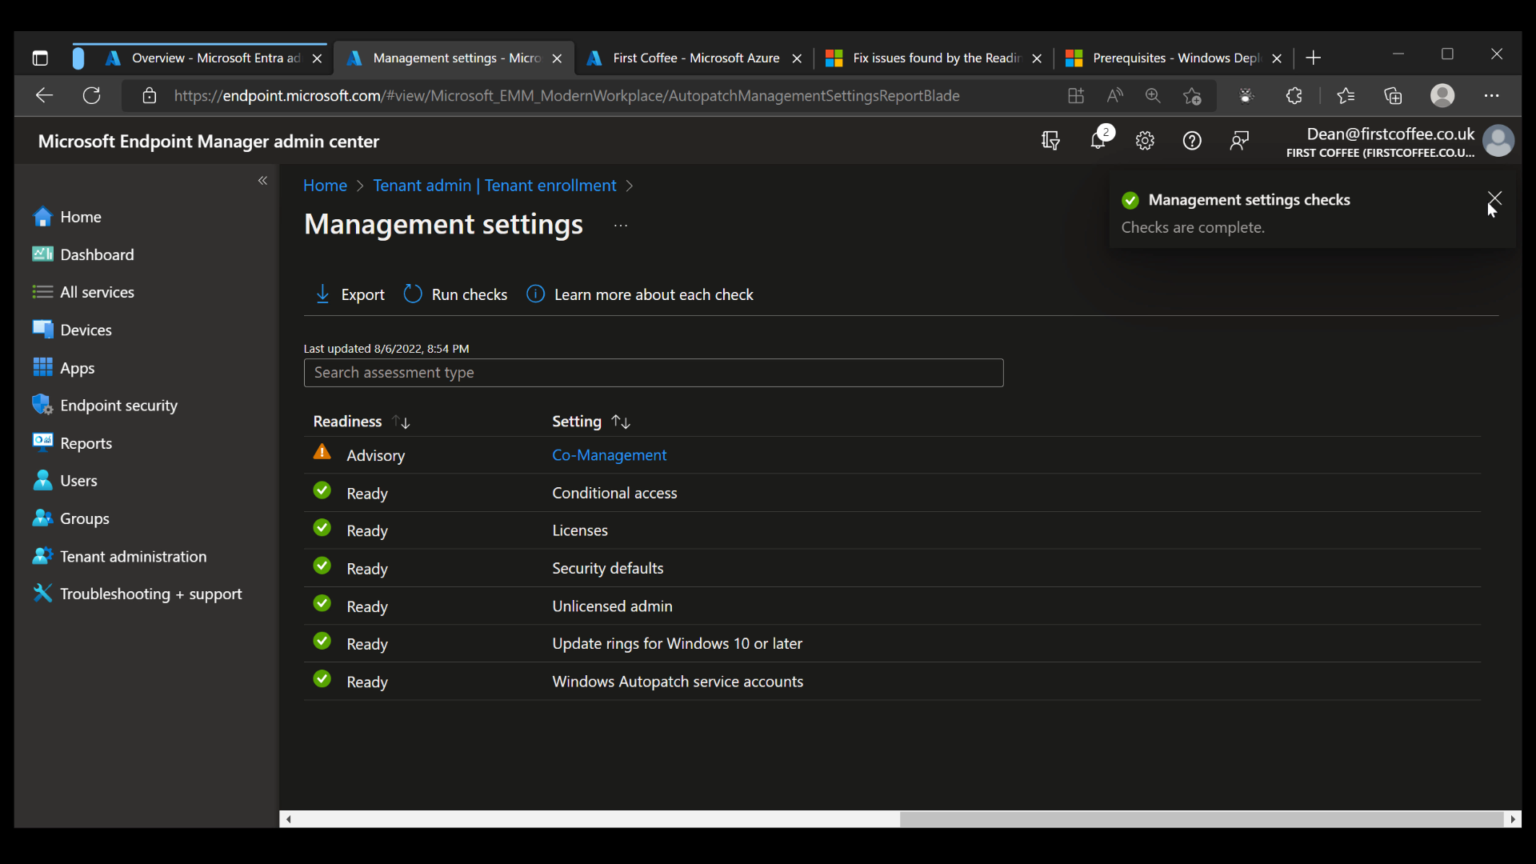Open the Groups section
The height and width of the screenshot is (864, 1536).
(x=84, y=518)
